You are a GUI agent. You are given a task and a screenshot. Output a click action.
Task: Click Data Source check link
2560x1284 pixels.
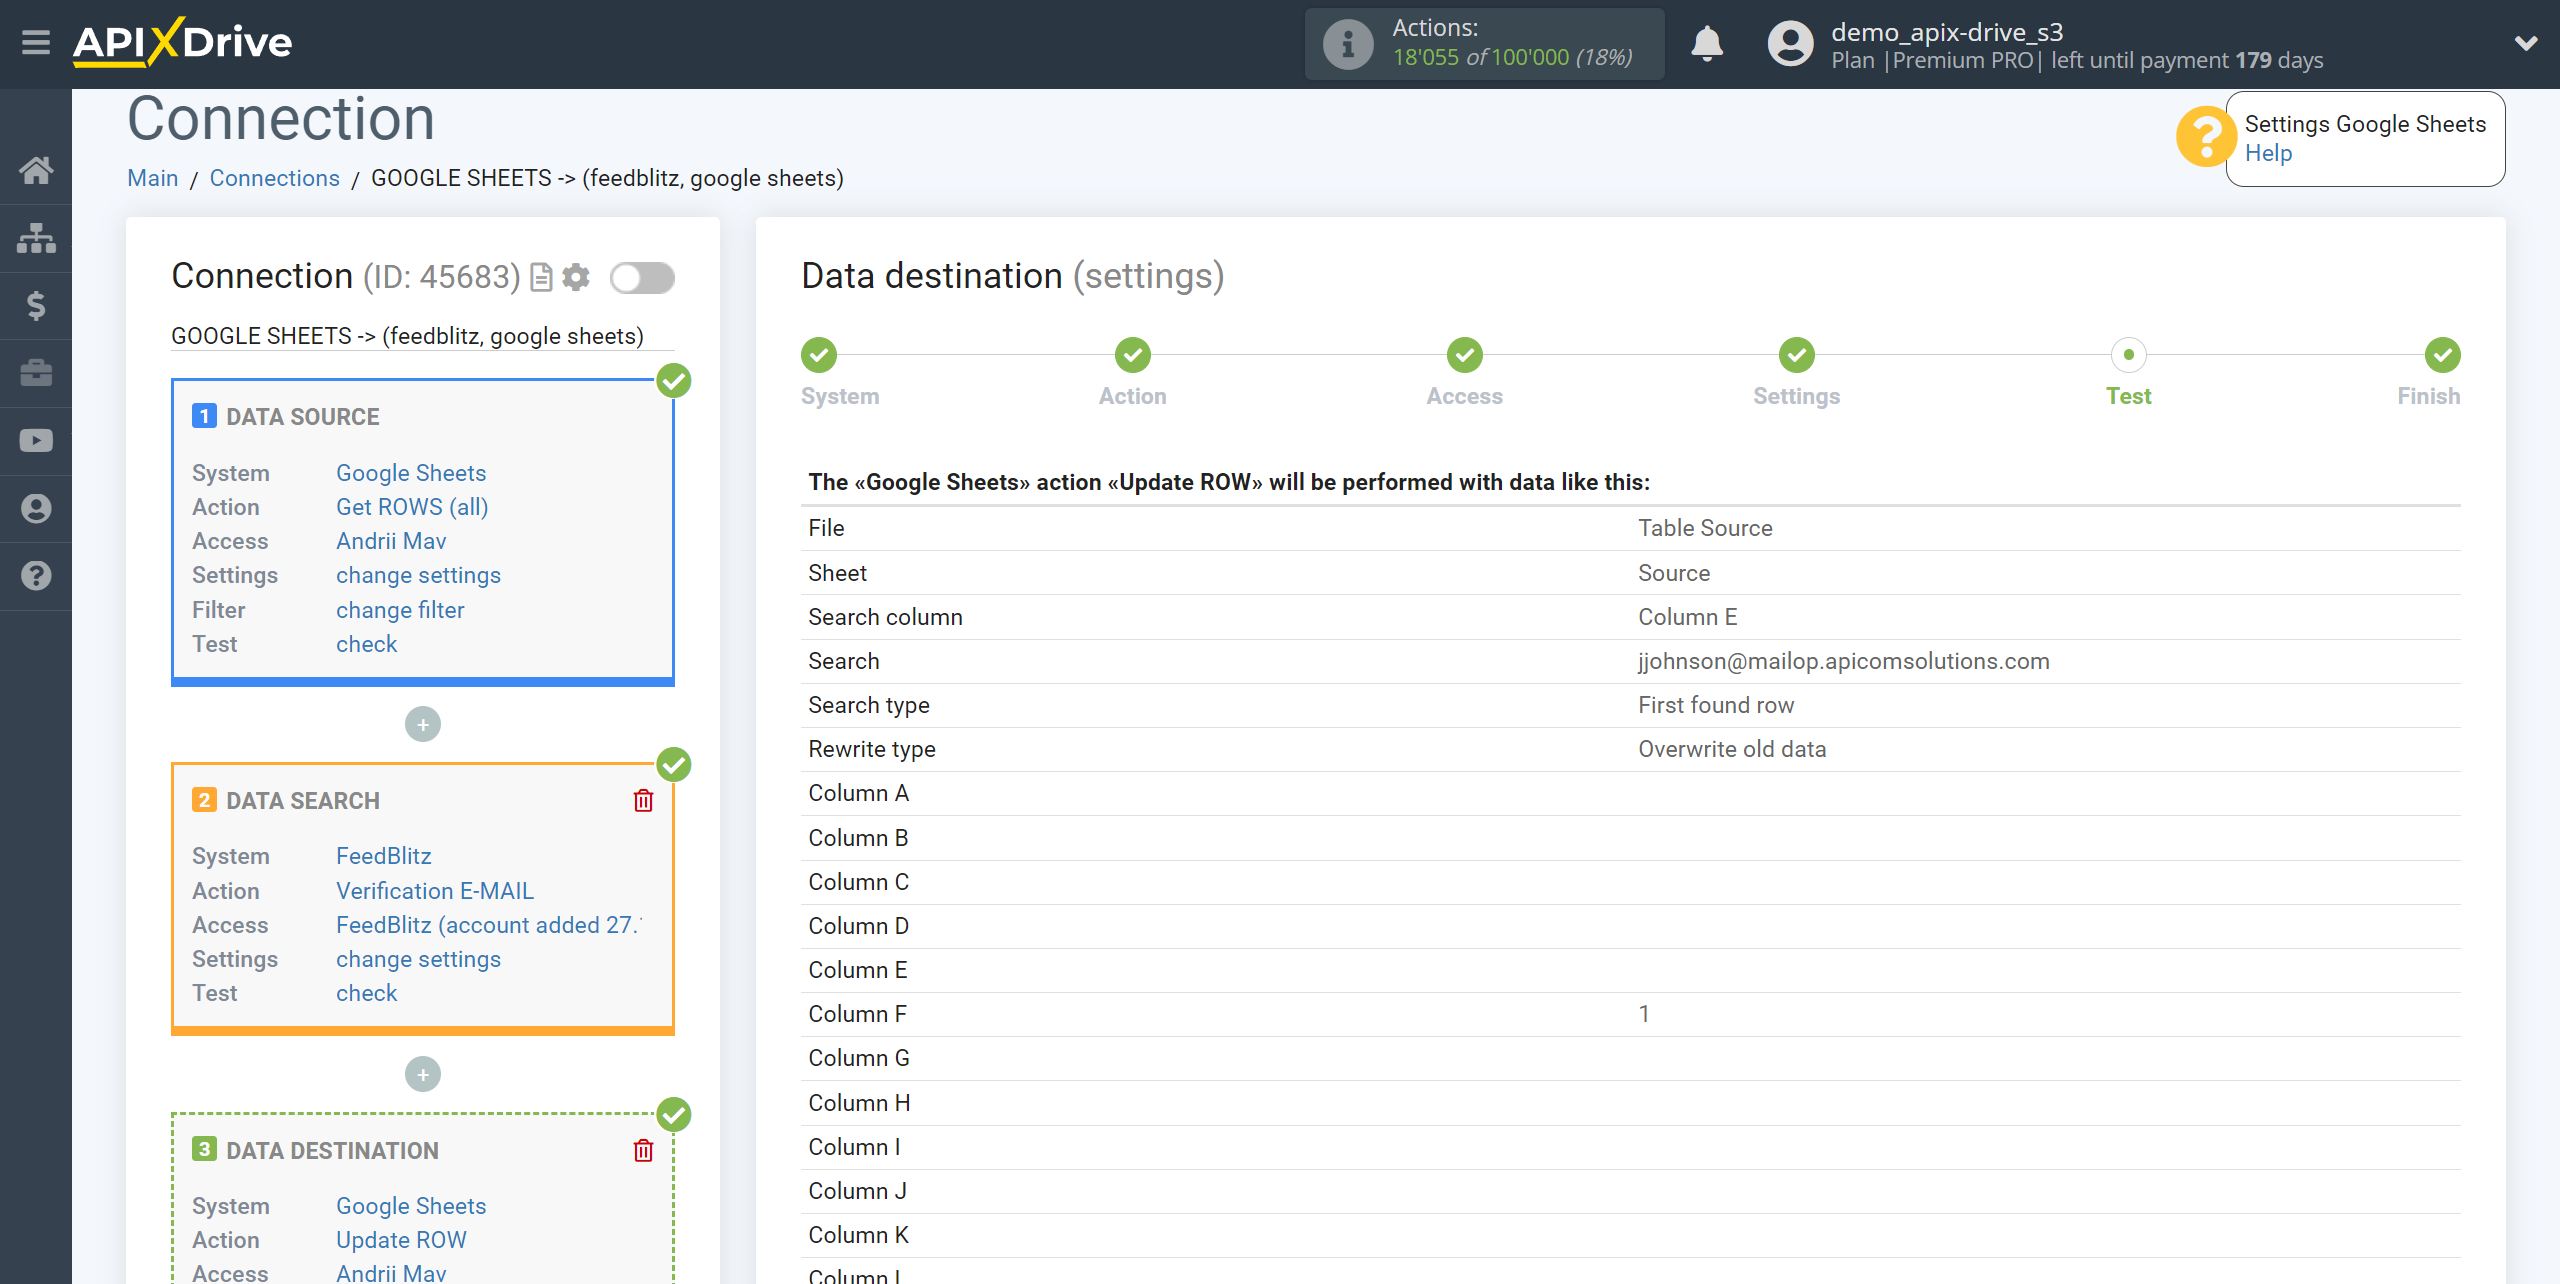[x=366, y=644]
